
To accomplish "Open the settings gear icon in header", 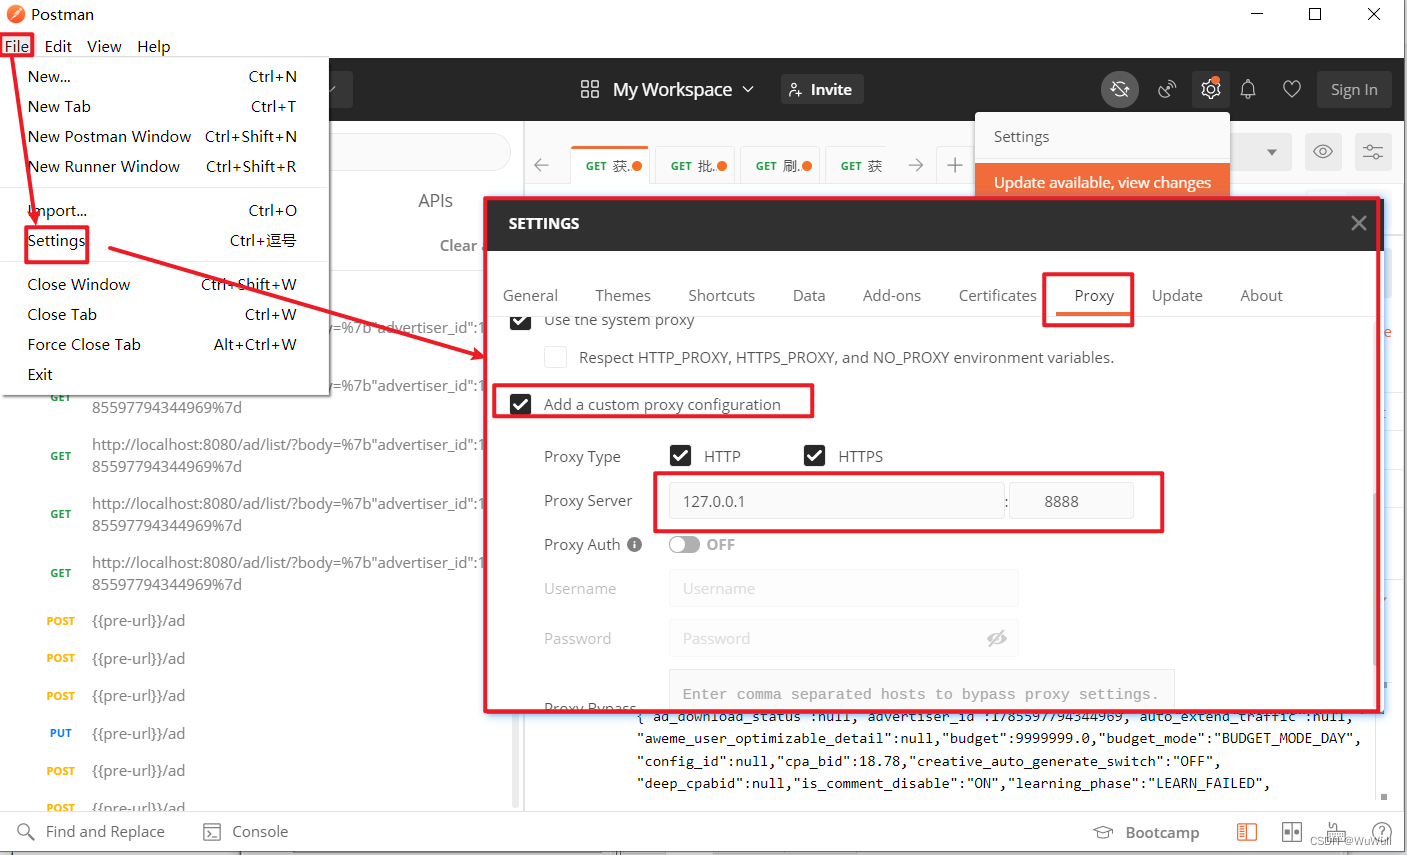I will pyautogui.click(x=1211, y=89).
